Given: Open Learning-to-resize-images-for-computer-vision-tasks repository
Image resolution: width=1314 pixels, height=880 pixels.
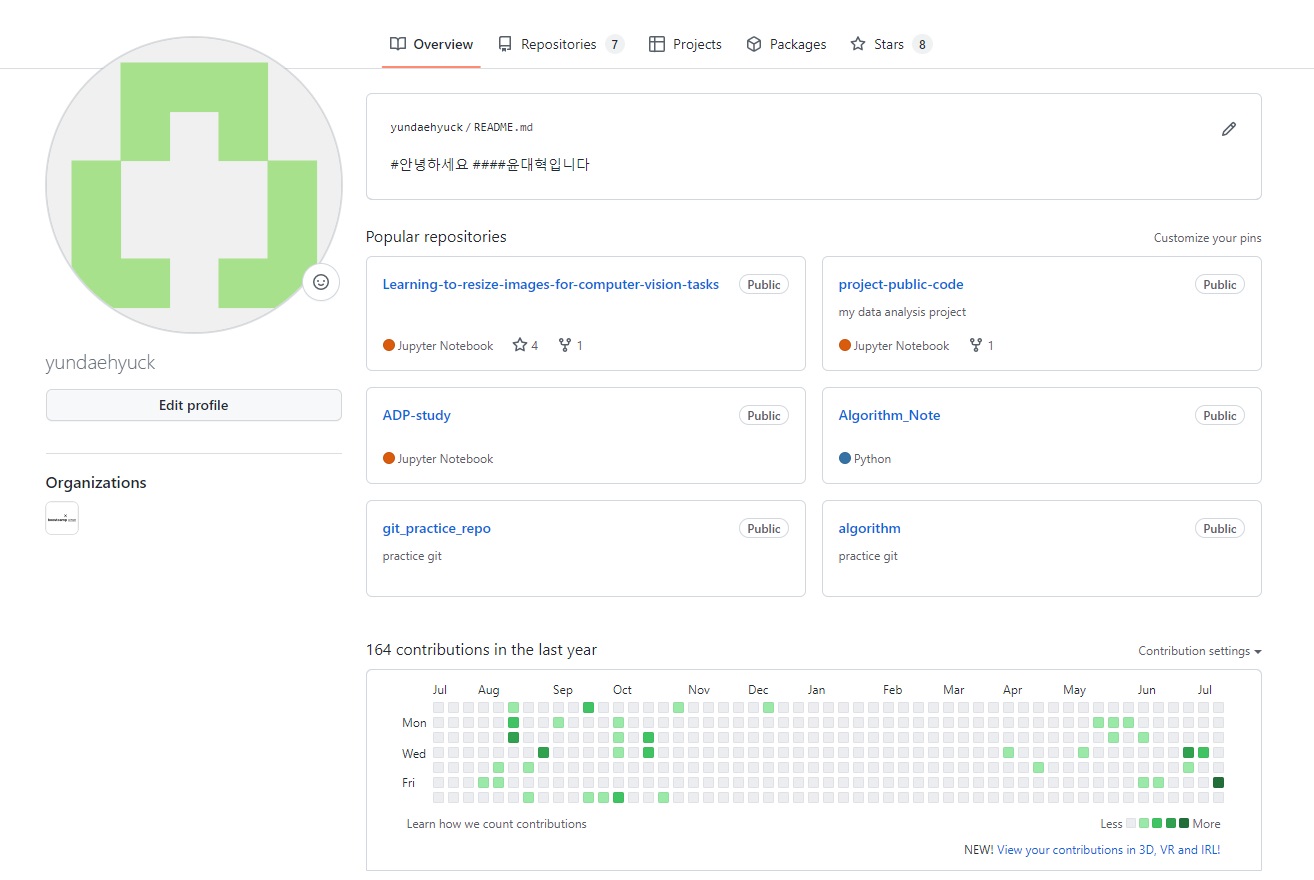Looking at the screenshot, I should [x=551, y=284].
